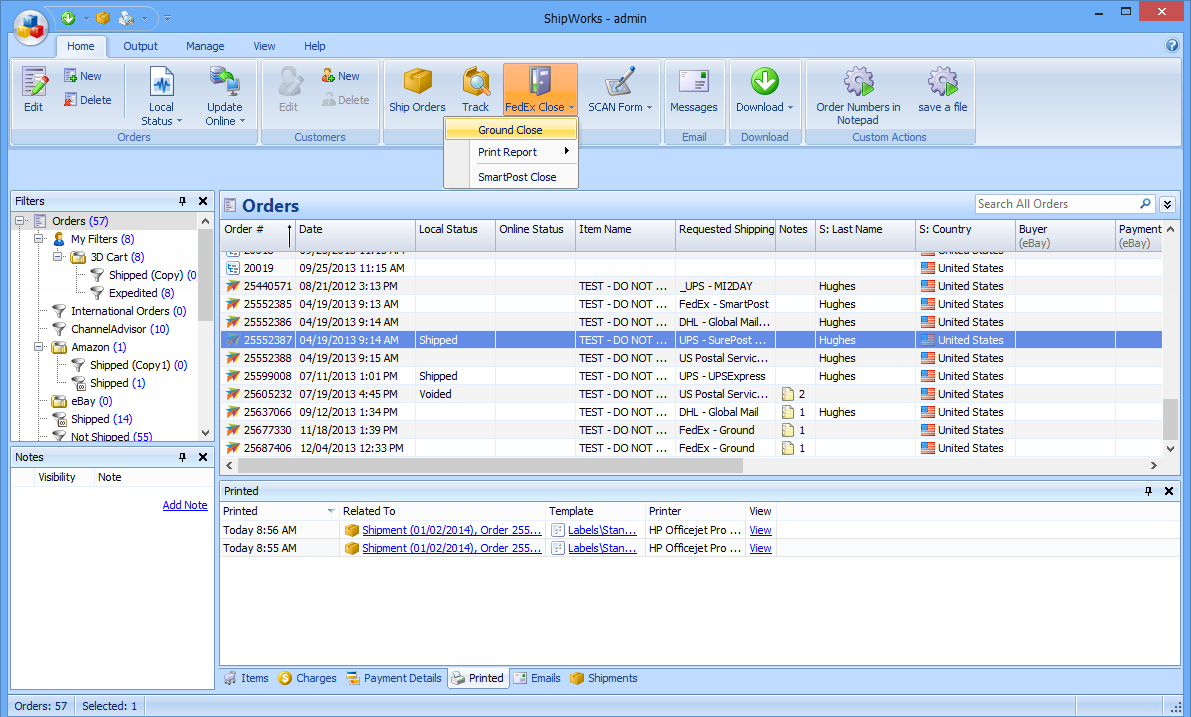The height and width of the screenshot is (717, 1191).
Task: Click the save a file action icon
Action: point(942,82)
